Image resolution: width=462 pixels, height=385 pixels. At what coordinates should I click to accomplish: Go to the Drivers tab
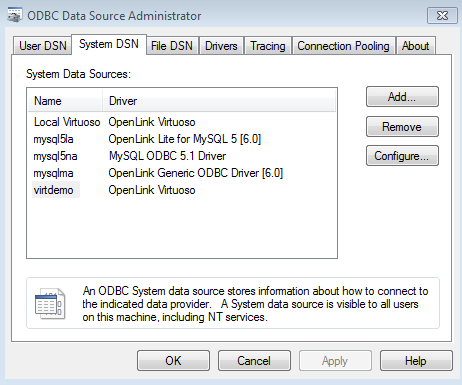click(x=221, y=46)
